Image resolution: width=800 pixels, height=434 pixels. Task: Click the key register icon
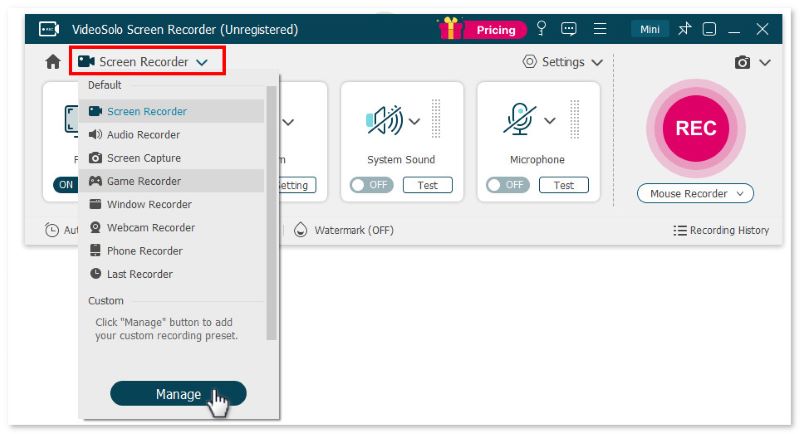tap(541, 29)
